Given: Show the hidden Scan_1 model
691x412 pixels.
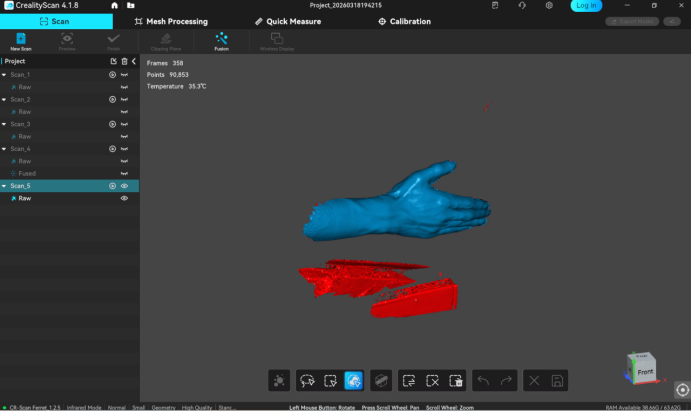Looking at the screenshot, I should coord(125,75).
